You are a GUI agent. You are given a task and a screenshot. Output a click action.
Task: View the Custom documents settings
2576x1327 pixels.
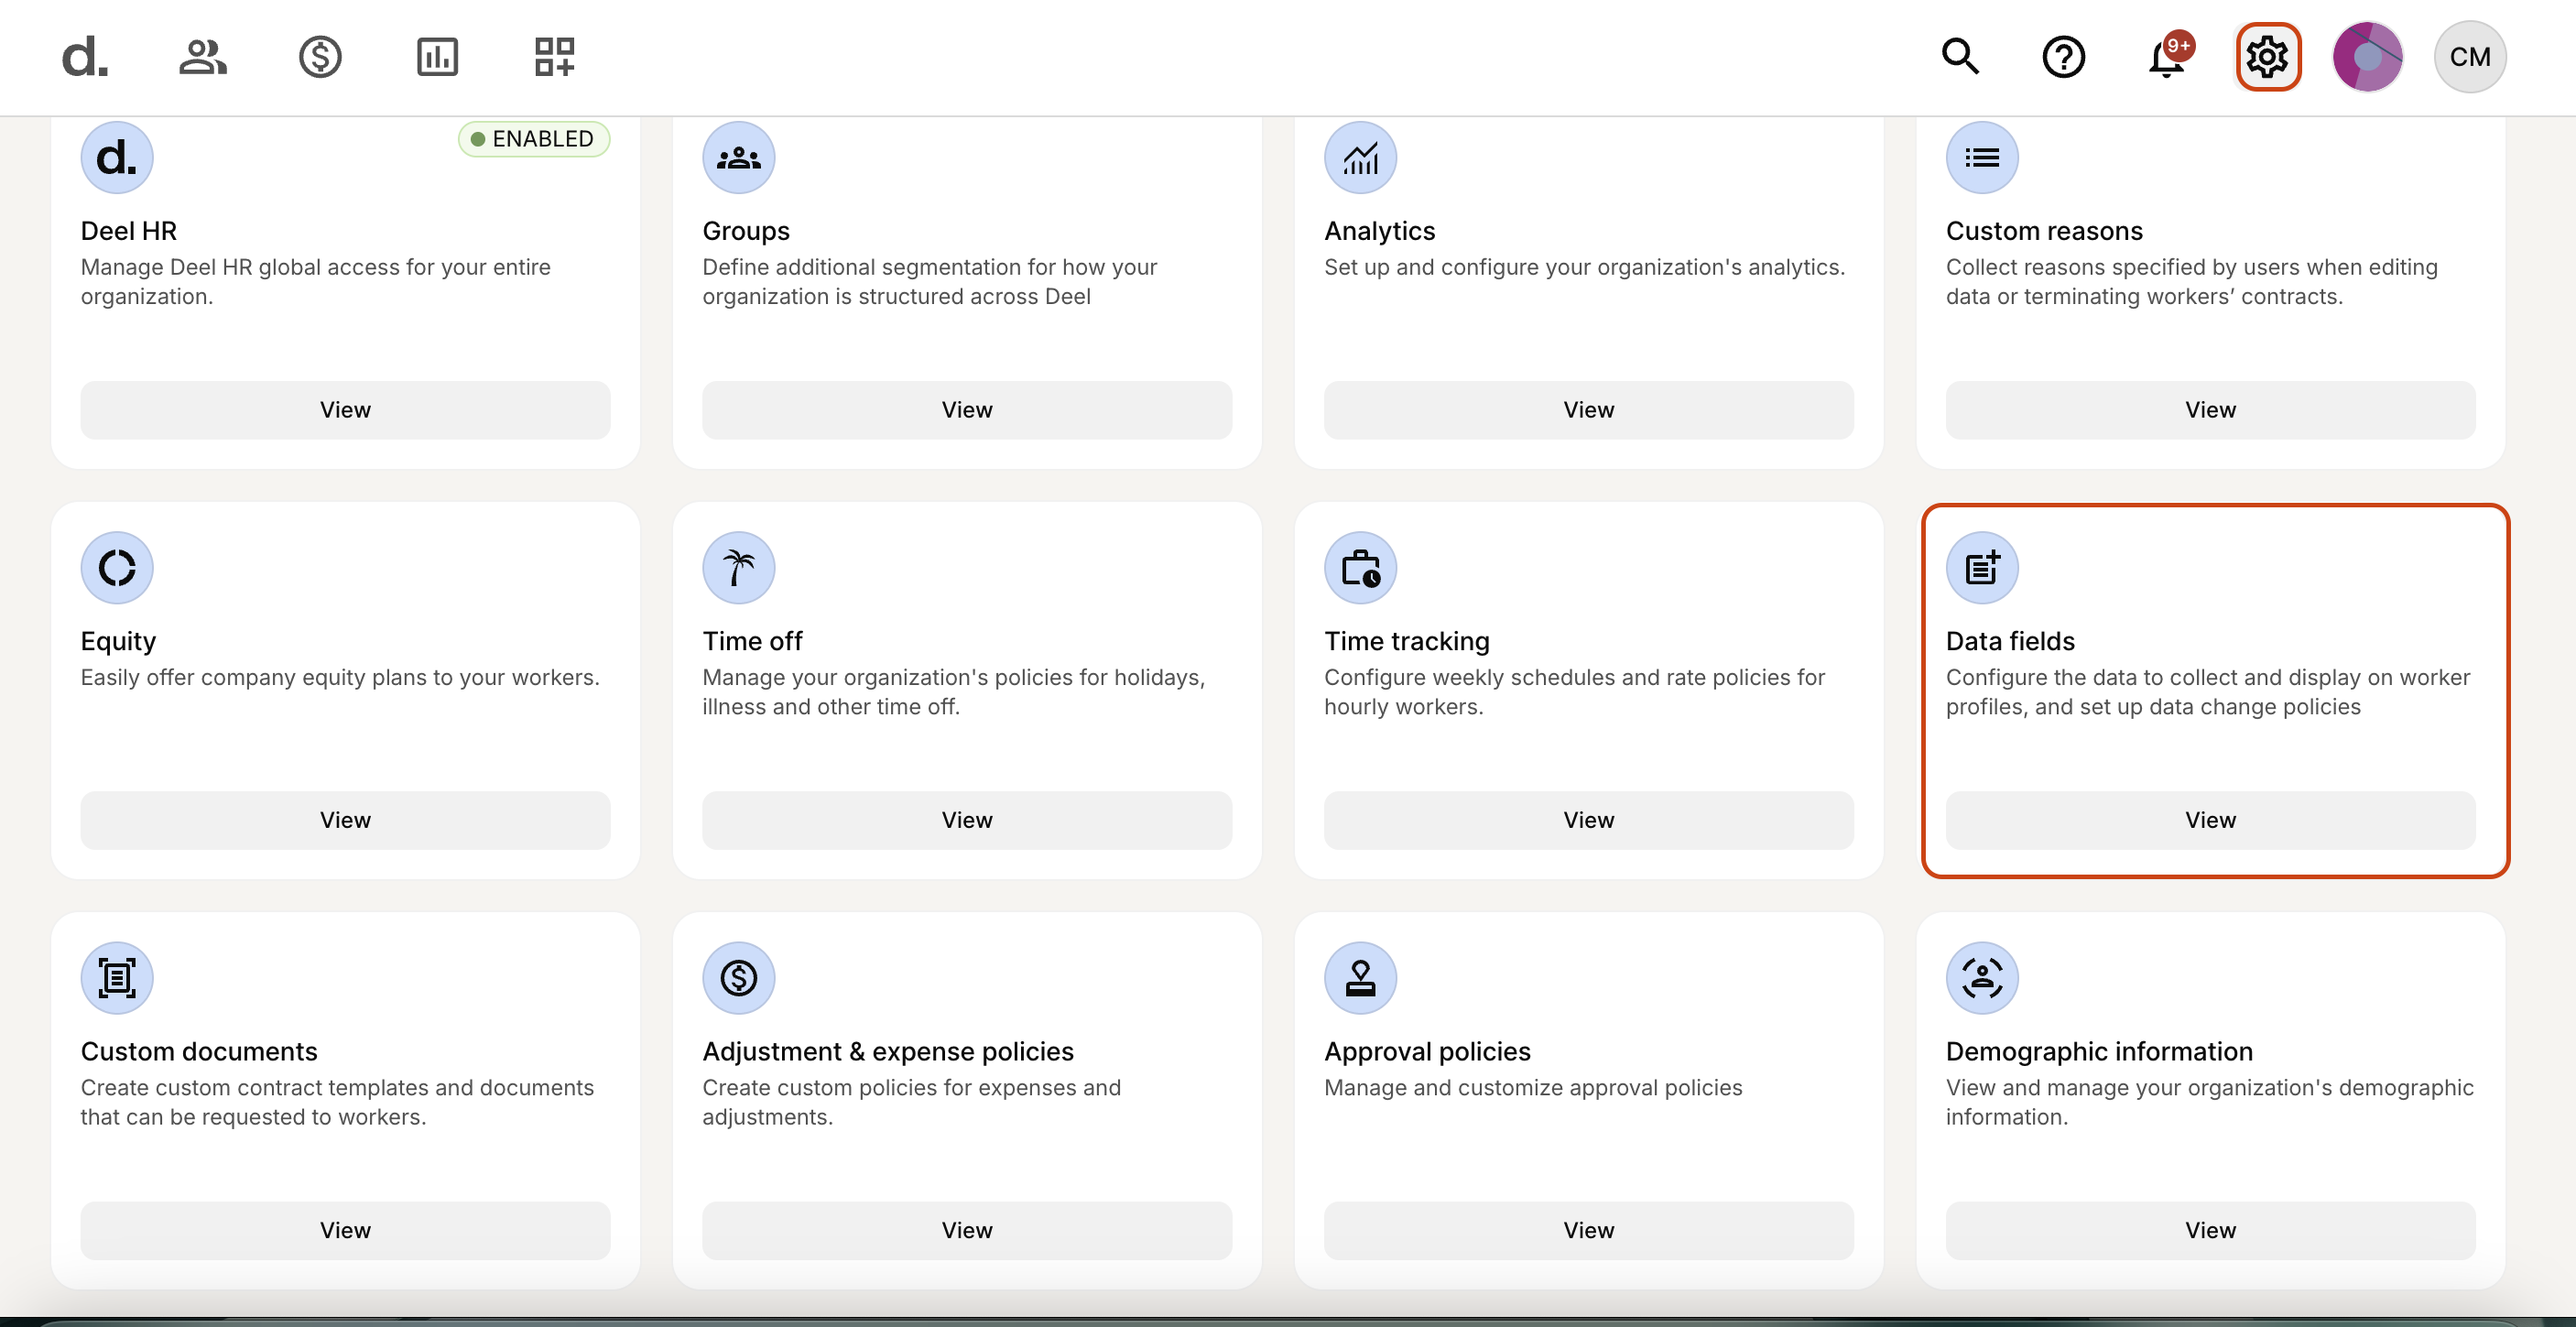pyautogui.click(x=345, y=1230)
